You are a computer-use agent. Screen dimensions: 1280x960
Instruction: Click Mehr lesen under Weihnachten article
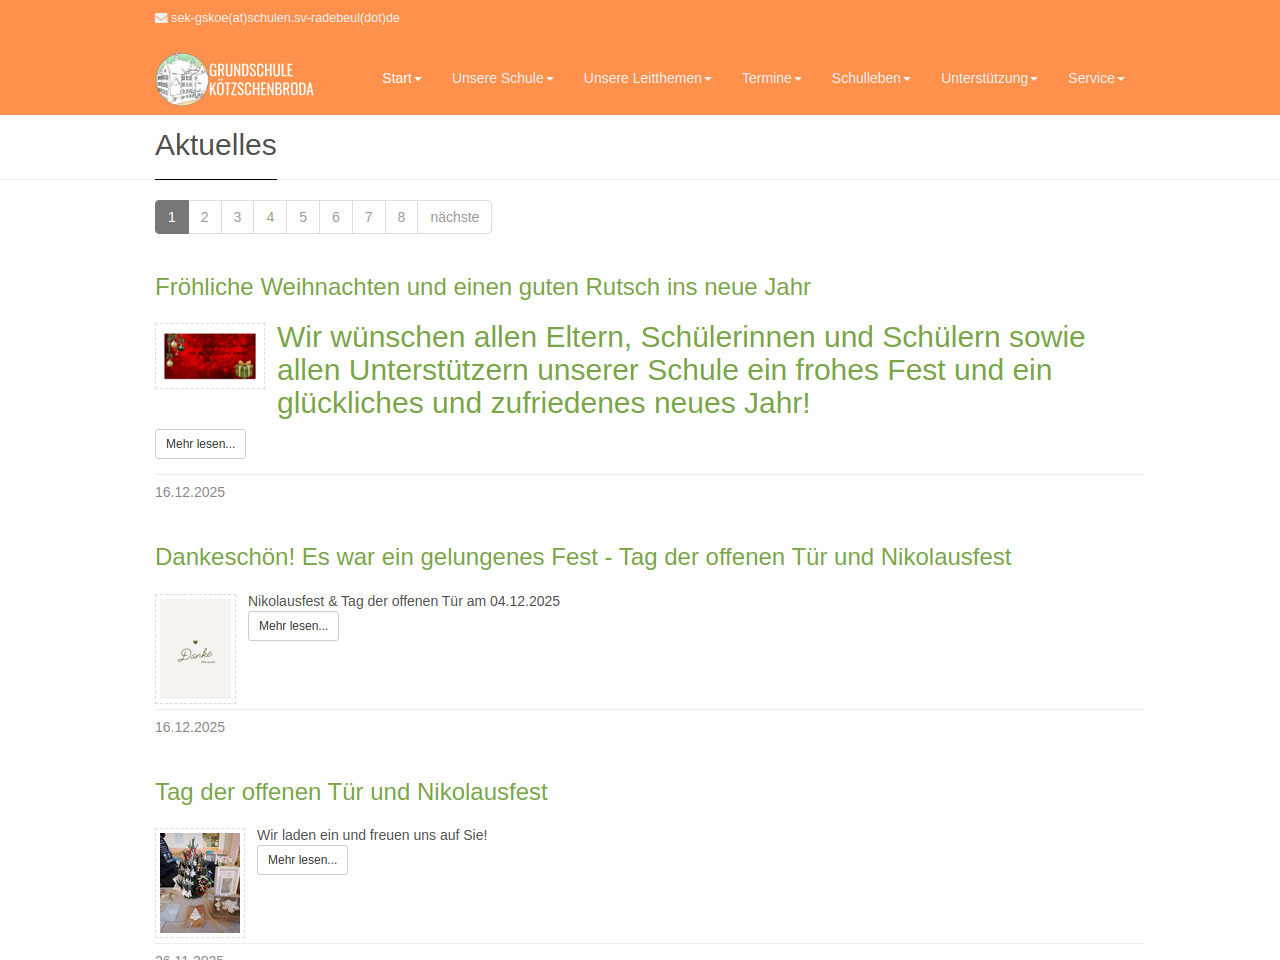pyautogui.click(x=200, y=444)
